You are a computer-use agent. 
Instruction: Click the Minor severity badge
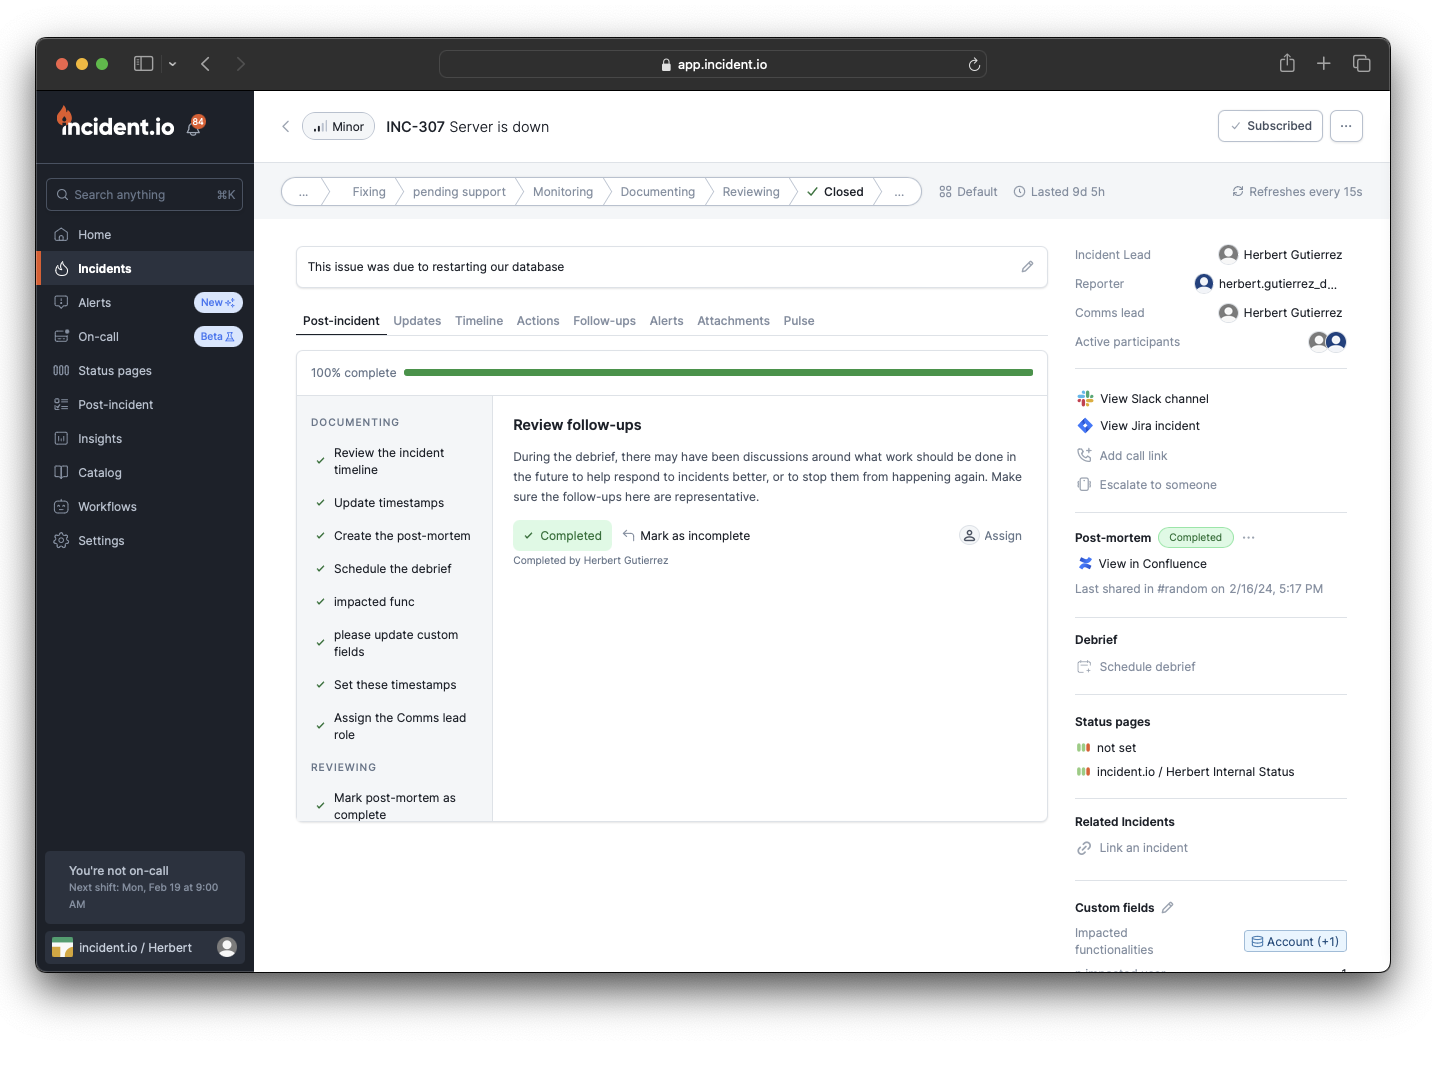338,127
